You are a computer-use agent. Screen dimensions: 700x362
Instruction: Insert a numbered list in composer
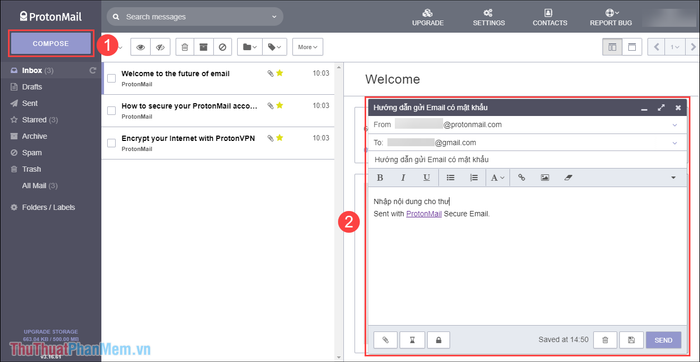point(474,178)
